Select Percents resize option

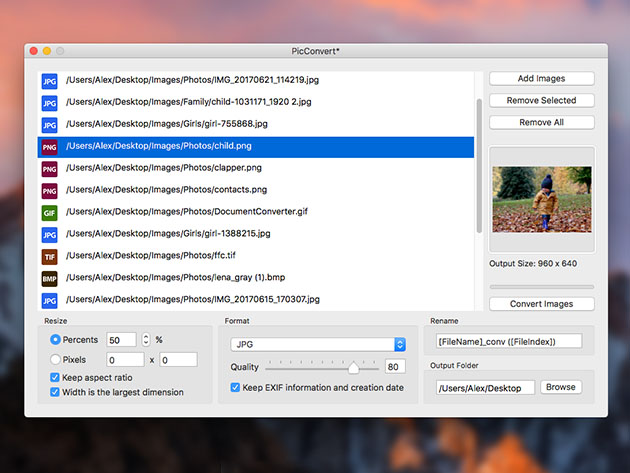55,340
